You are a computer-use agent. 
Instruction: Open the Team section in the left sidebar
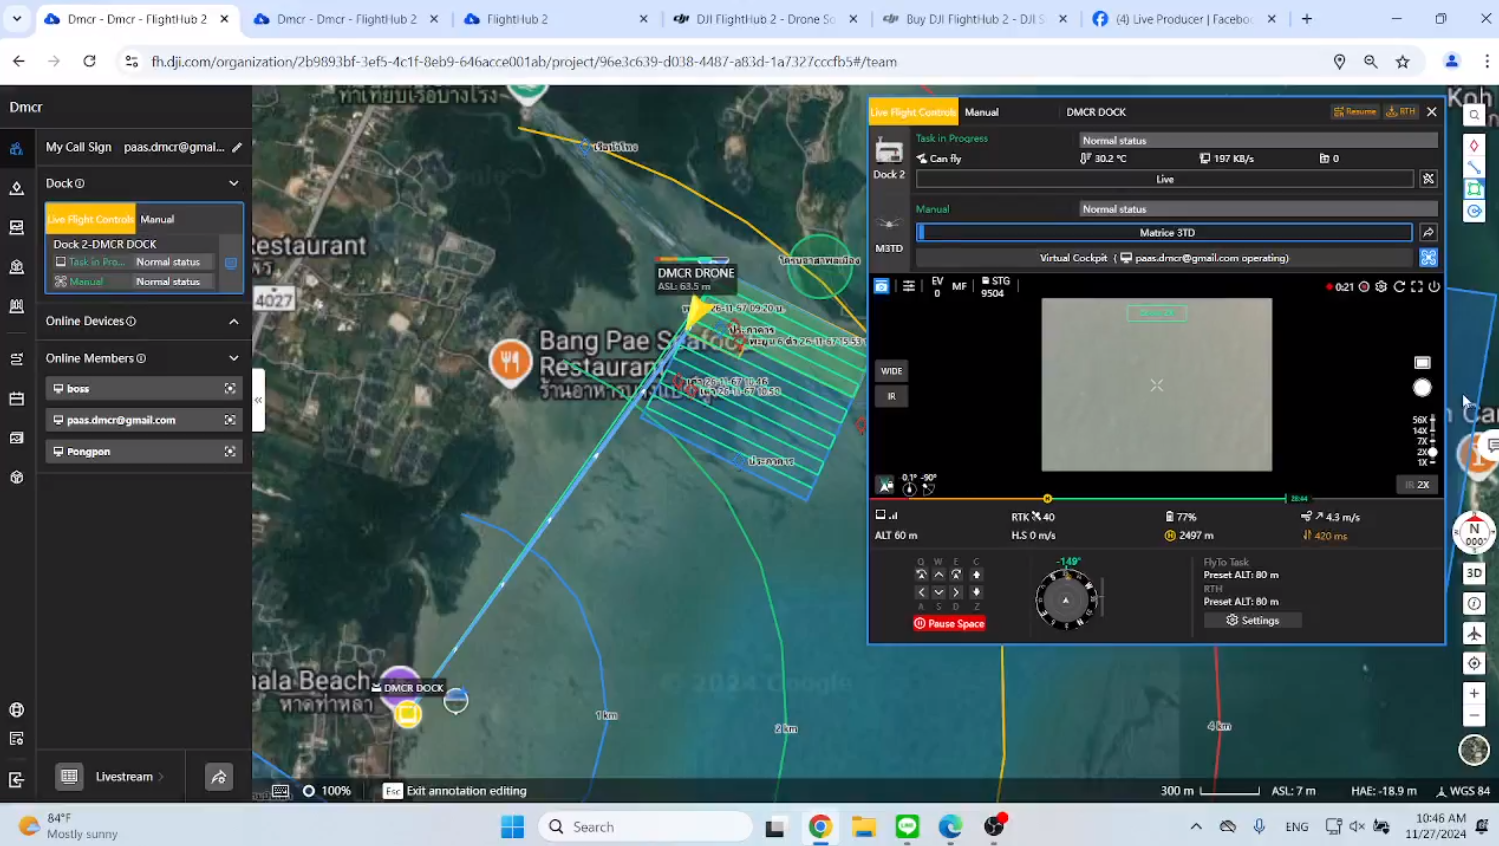tap(16, 148)
